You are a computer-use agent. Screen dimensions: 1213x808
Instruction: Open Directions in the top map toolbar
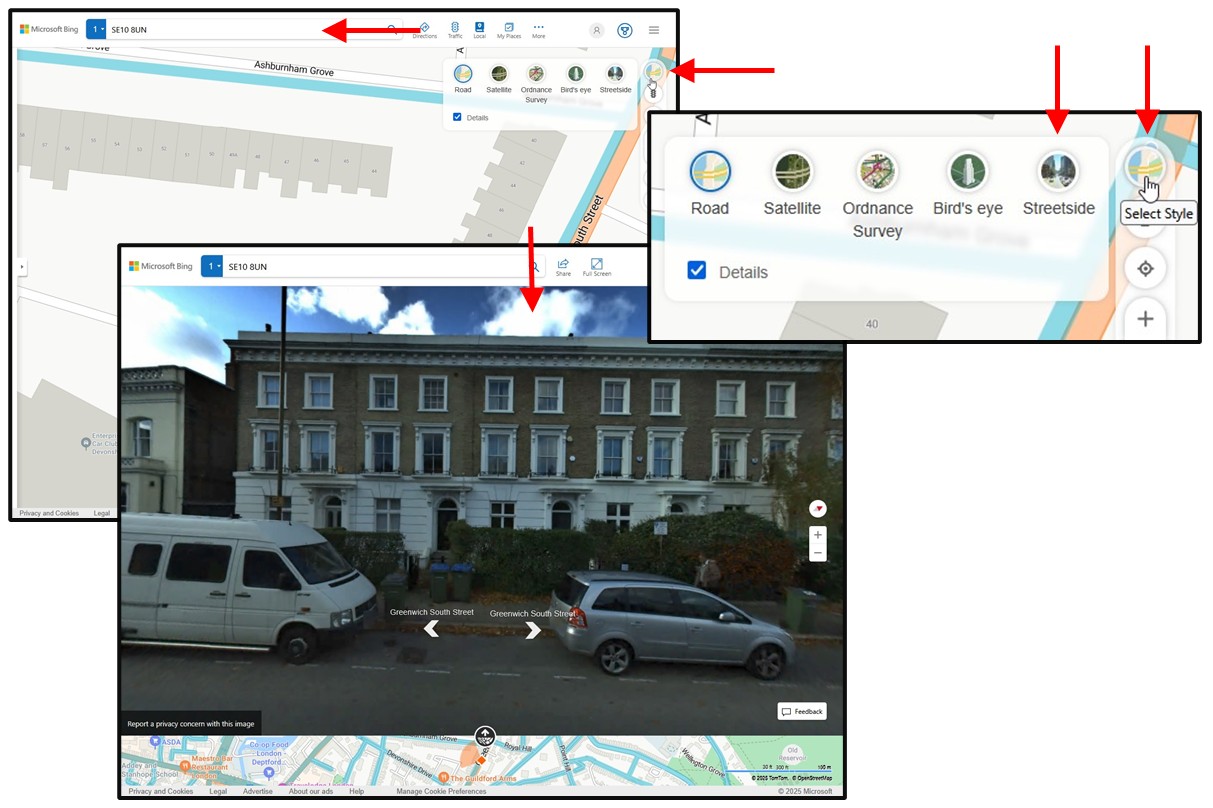coord(424,29)
